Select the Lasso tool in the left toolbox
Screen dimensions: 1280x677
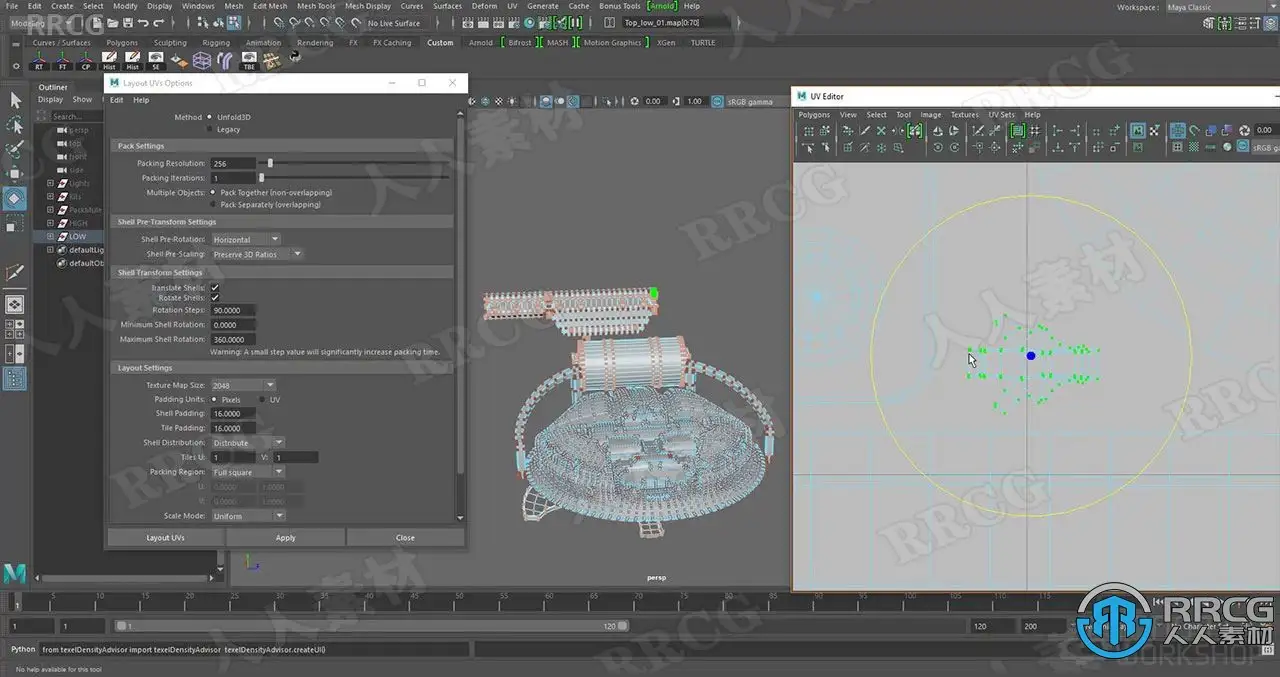(x=15, y=125)
